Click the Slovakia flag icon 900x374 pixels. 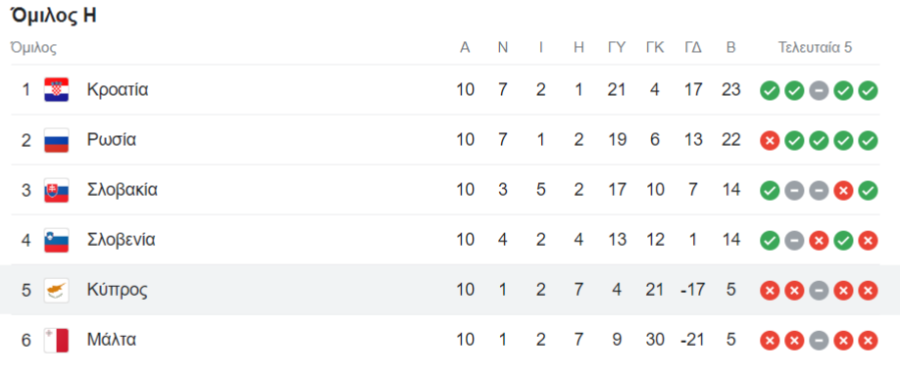56,190
